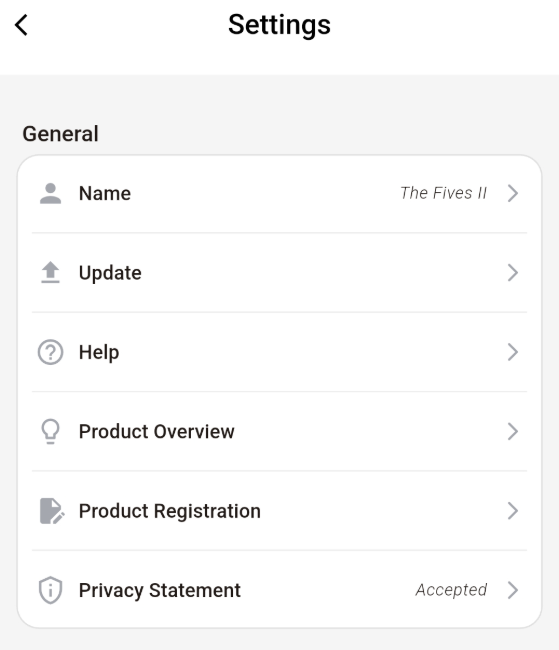Expand Product Overview chevron arrow
559x650 pixels.
[x=513, y=432]
